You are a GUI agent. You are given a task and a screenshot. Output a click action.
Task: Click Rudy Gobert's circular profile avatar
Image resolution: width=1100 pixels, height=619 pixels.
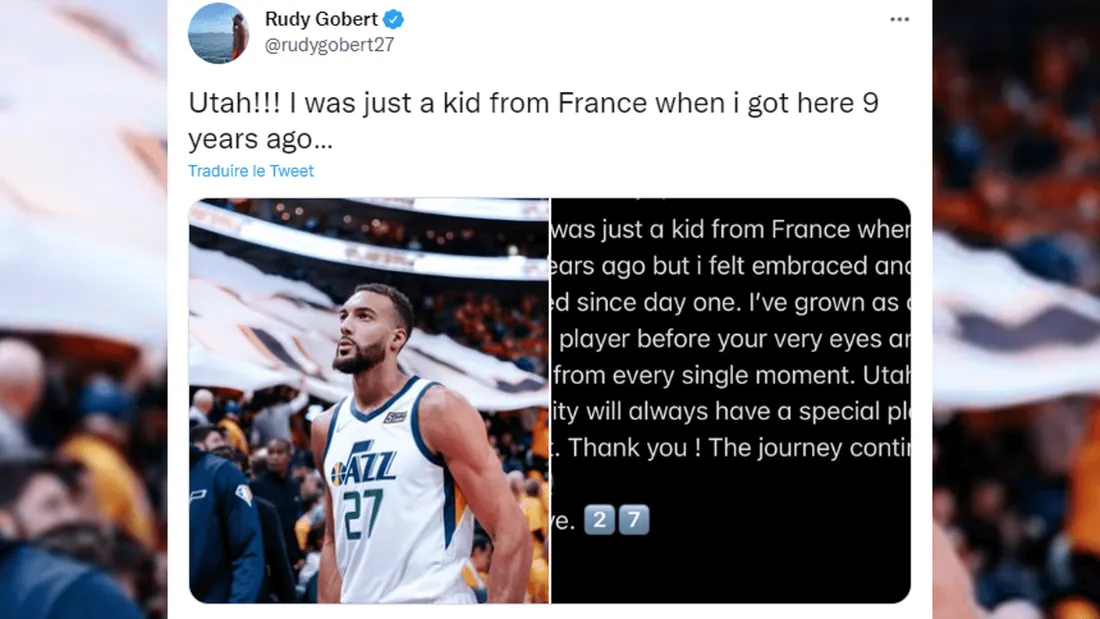(219, 35)
